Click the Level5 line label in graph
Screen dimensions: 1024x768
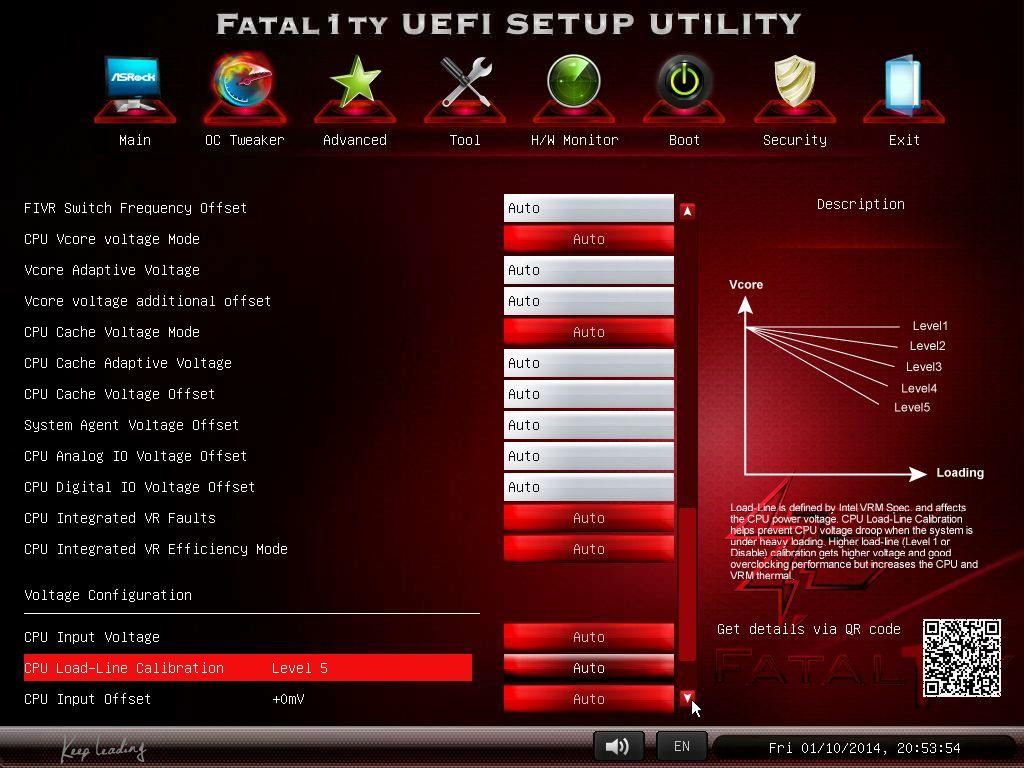(x=912, y=408)
